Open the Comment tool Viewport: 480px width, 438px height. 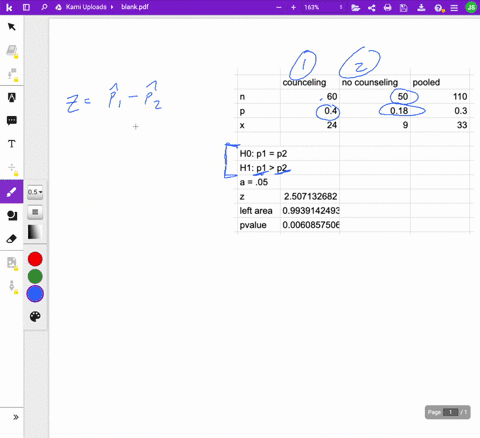(x=12, y=120)
